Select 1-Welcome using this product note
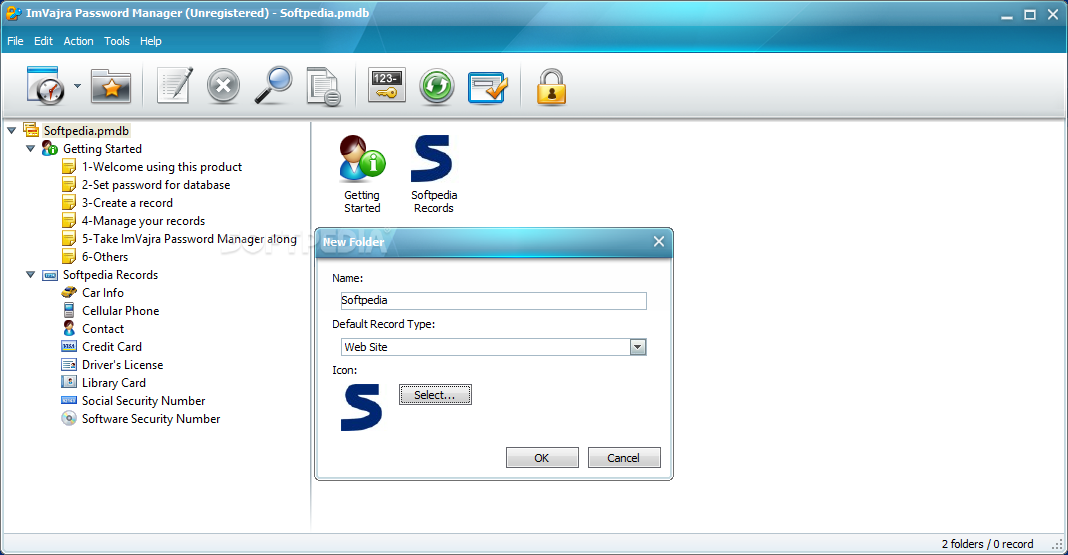The width and height of the screenshot is (1068, 555). click(161, 167)
